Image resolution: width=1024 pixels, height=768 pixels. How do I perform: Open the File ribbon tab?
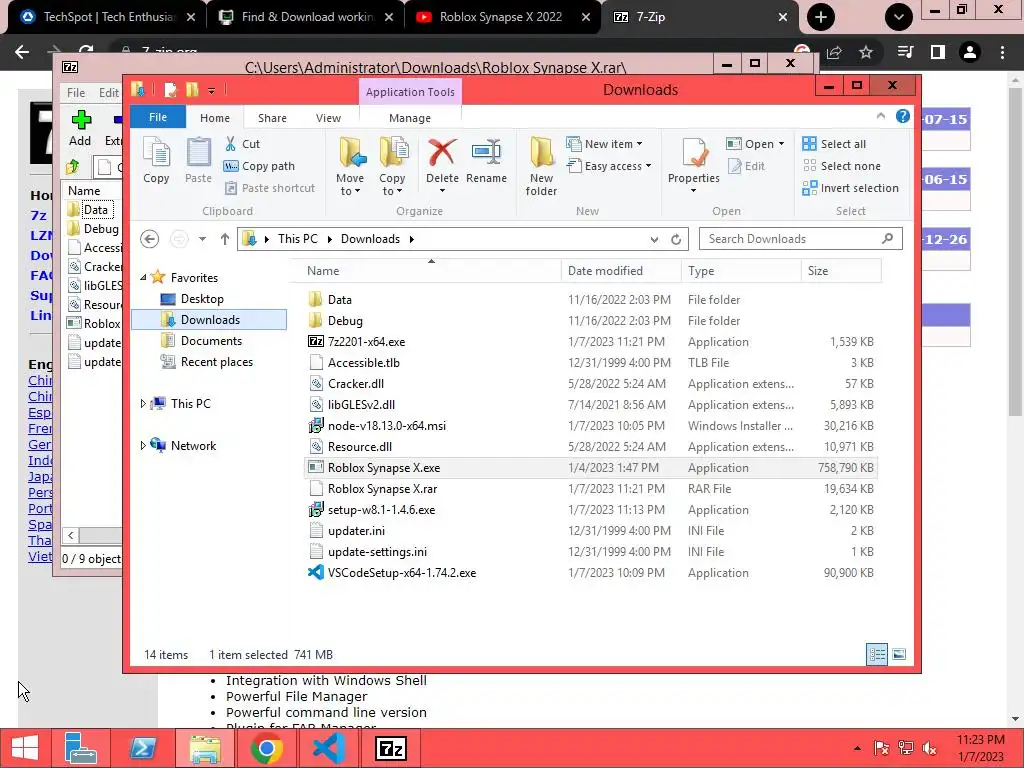[x=158, y=117]
